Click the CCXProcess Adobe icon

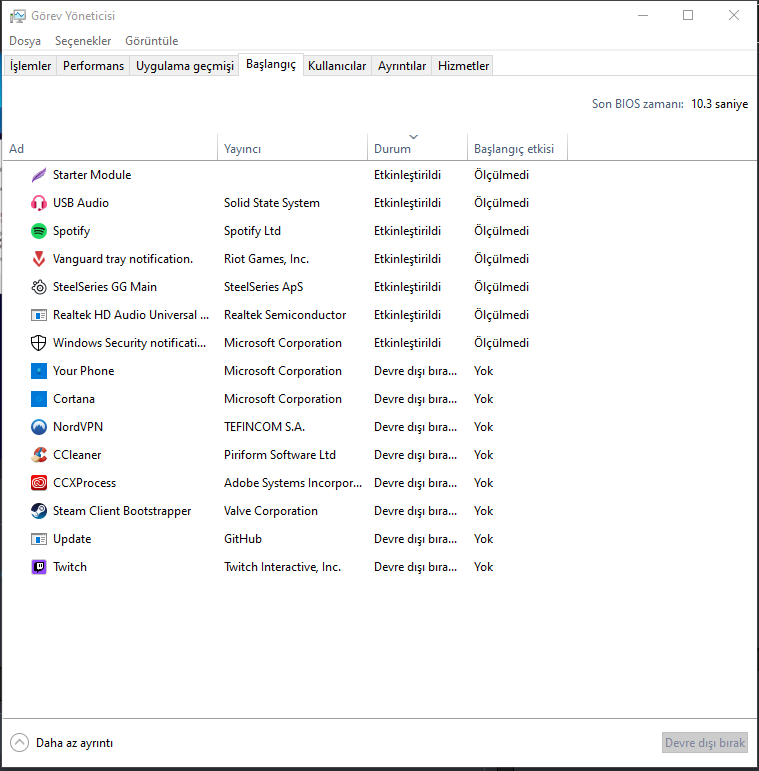[39, 483]
